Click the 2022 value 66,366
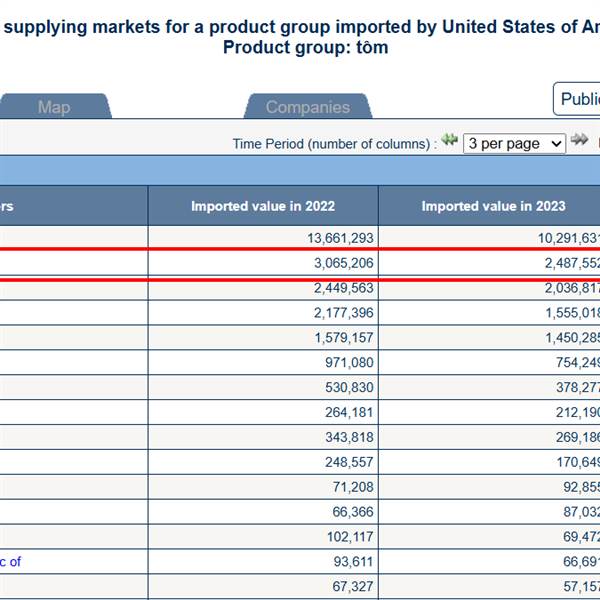This screenshot has width=600, height=600. point(353,512)
